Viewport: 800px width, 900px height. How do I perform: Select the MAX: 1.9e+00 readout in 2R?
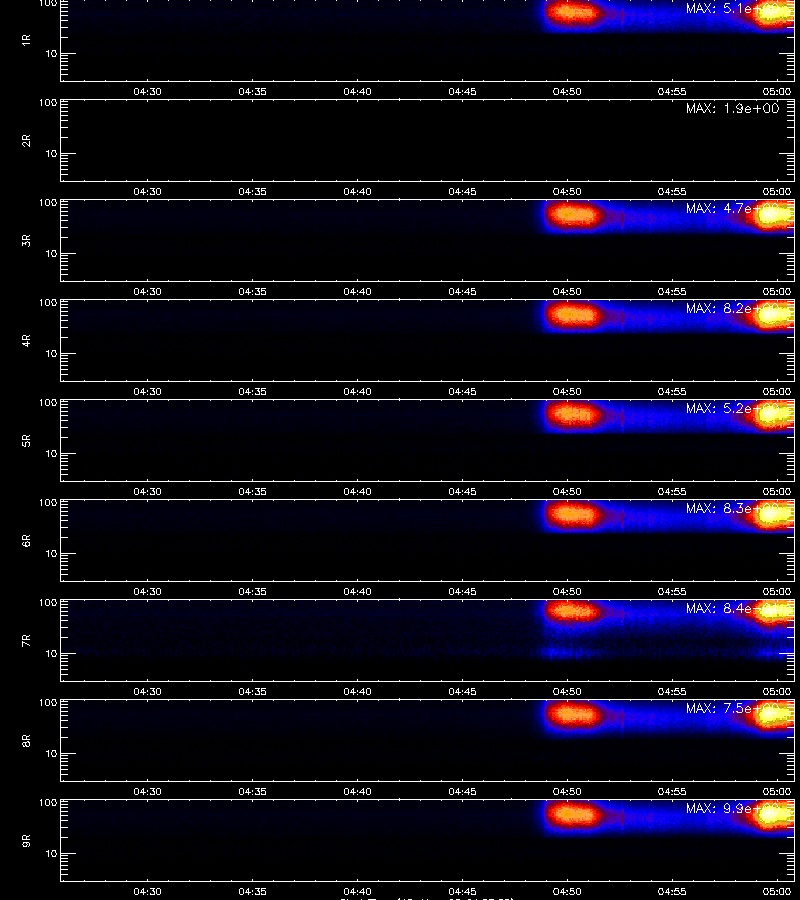(733, 108)
